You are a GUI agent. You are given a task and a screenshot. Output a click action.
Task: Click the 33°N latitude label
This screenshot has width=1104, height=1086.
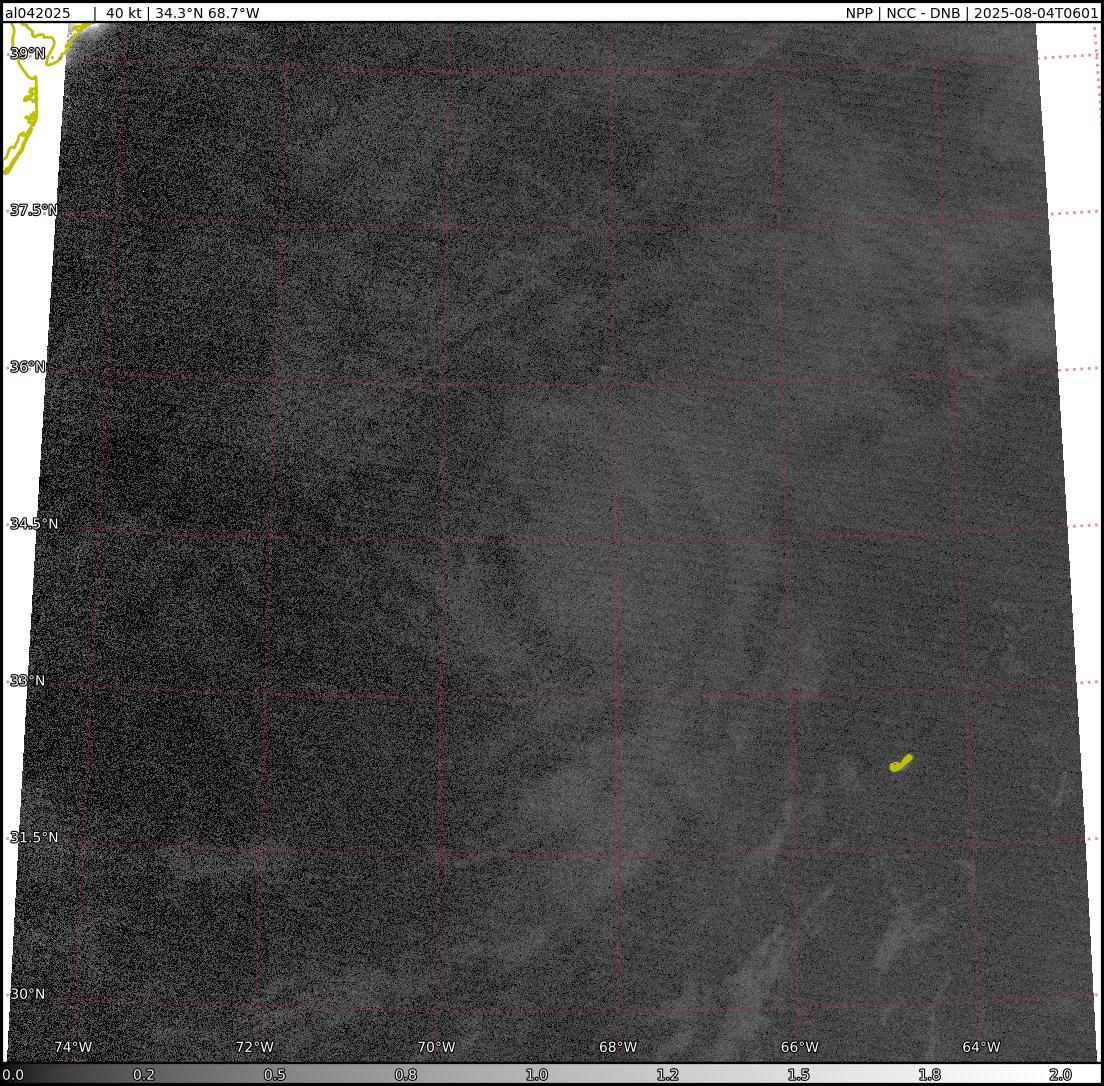click(27, 681)
